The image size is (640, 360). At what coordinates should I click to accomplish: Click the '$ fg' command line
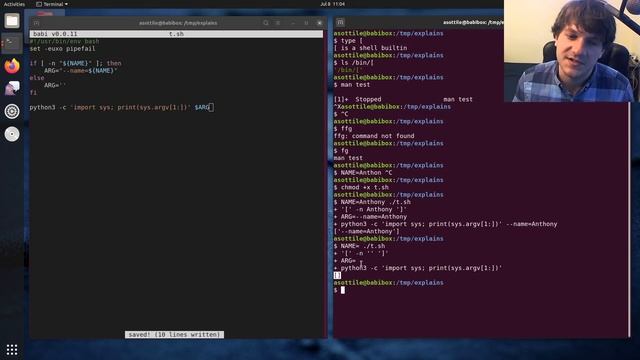(341, 151)
